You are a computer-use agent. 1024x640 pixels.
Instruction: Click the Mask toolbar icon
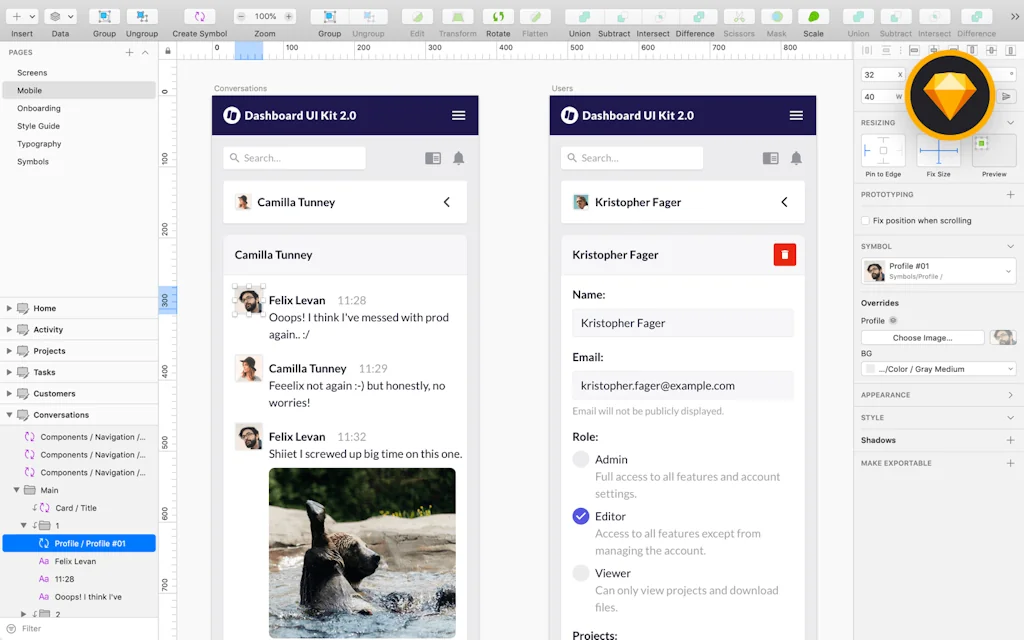pos(777,16)
